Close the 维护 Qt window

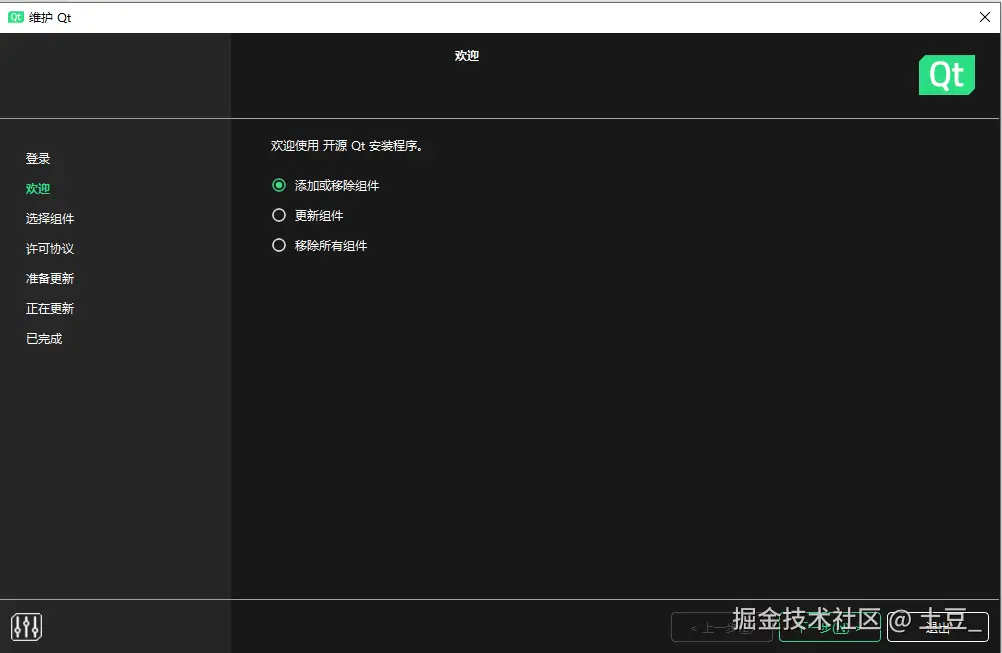pyautogui.click(x=985, y=17)
